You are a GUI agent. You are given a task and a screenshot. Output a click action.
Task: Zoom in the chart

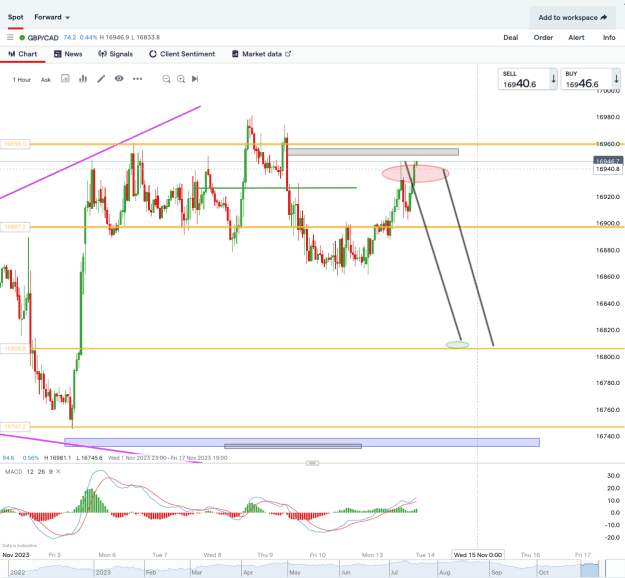tap(181, 79)
